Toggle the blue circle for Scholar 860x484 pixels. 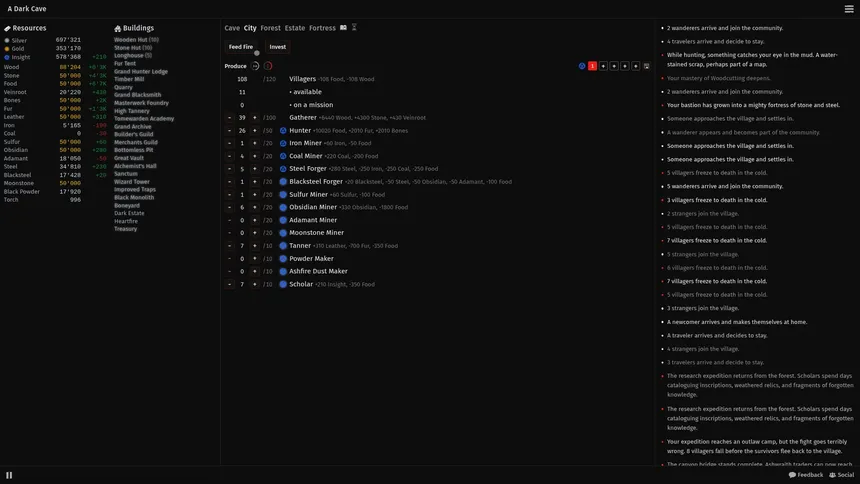(x=283, y=284)
